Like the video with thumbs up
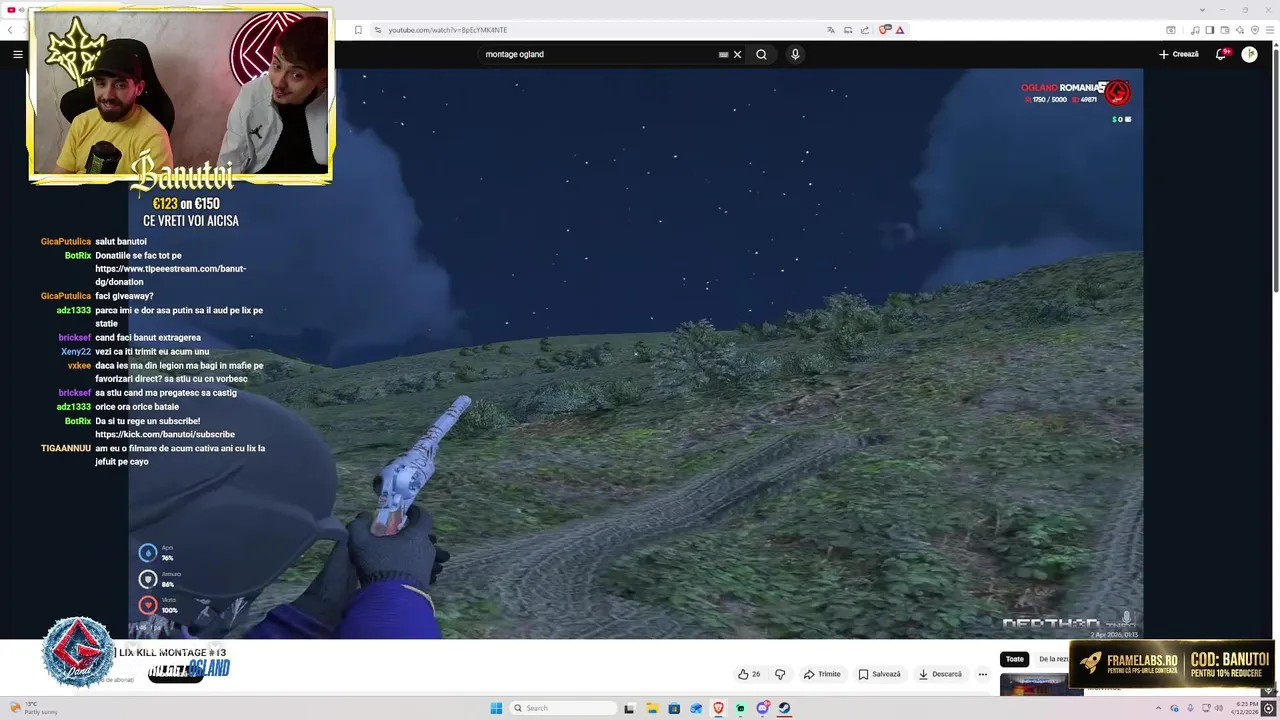This screenshot has width=1280, height=720. 749,674
